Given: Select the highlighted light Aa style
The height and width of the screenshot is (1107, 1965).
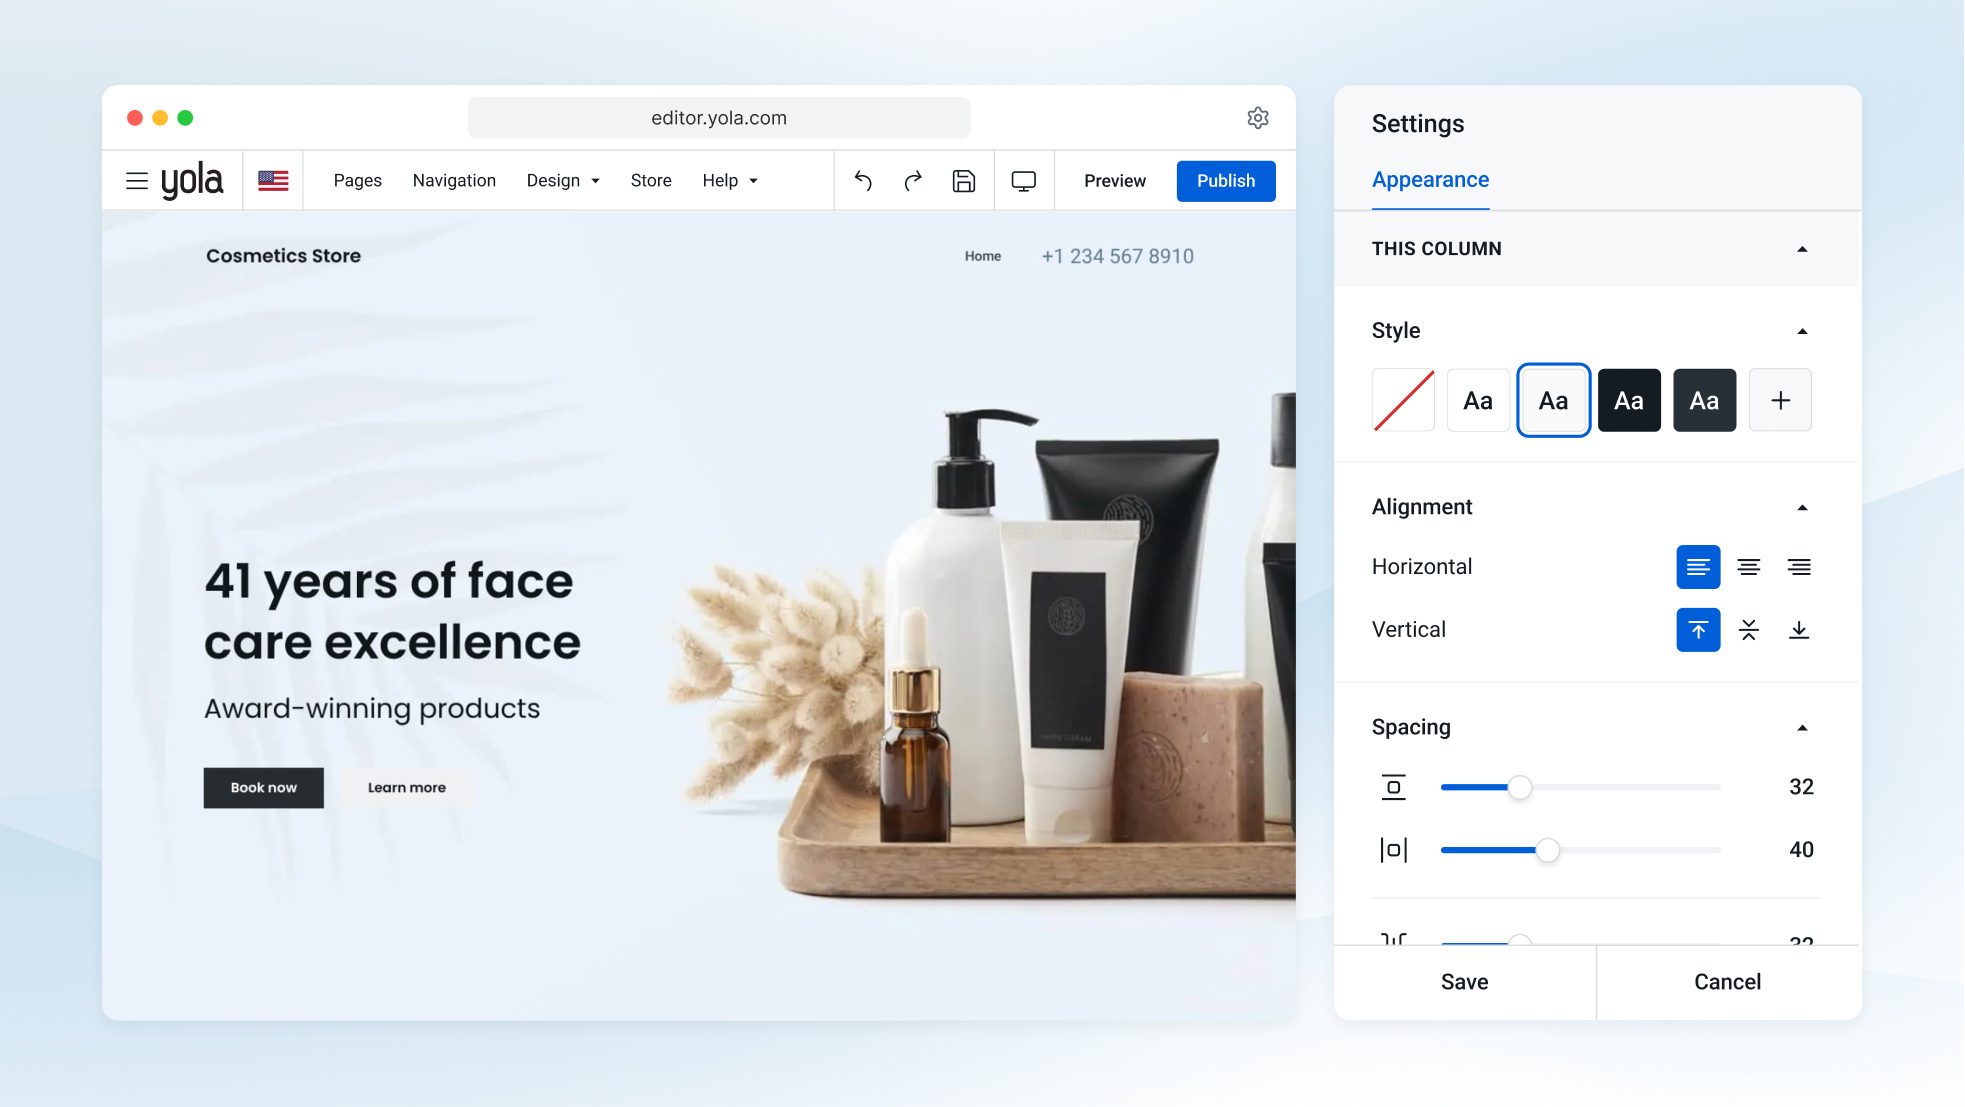Looking at the screenshot, I should pyautogui.click(x=1554, y=400).
